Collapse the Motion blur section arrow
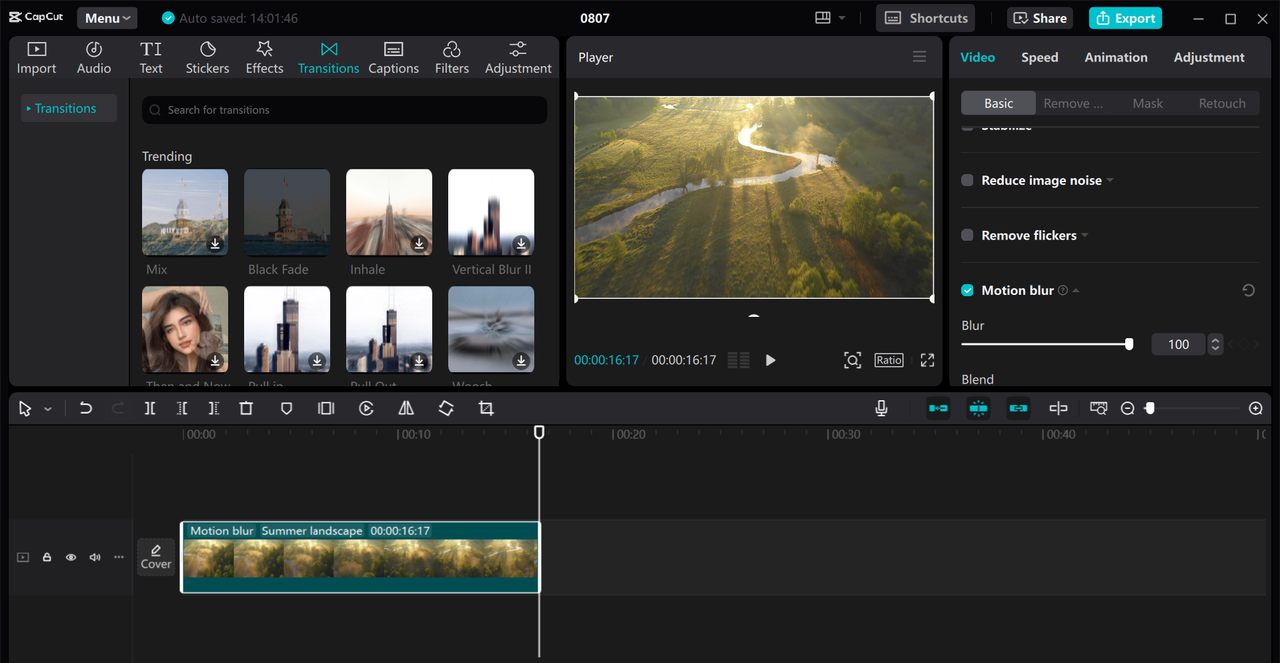 [1076, 290]
